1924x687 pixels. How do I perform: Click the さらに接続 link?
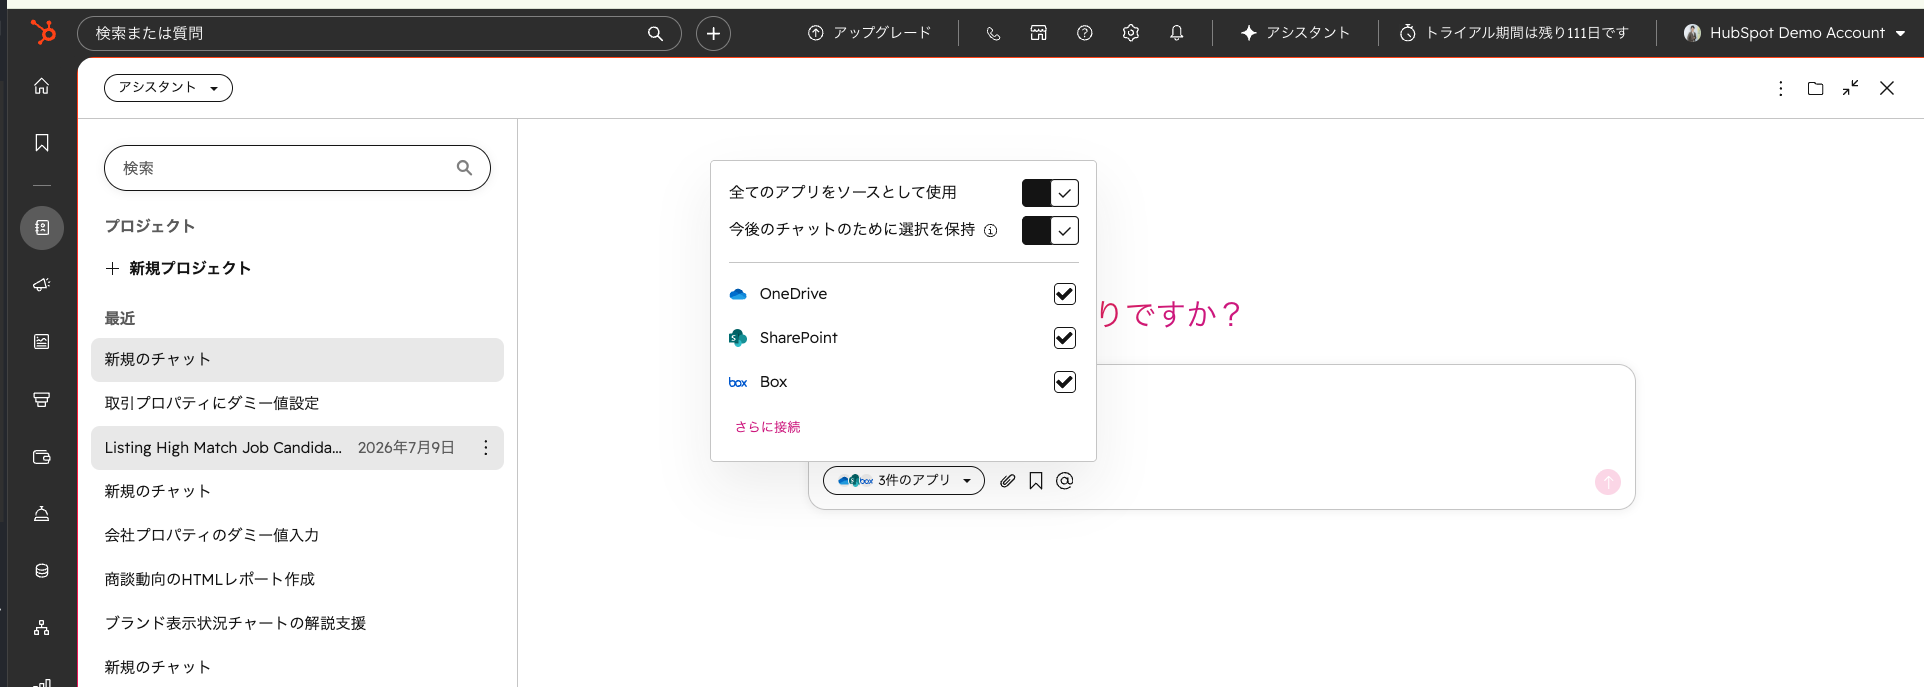[768, 427]
